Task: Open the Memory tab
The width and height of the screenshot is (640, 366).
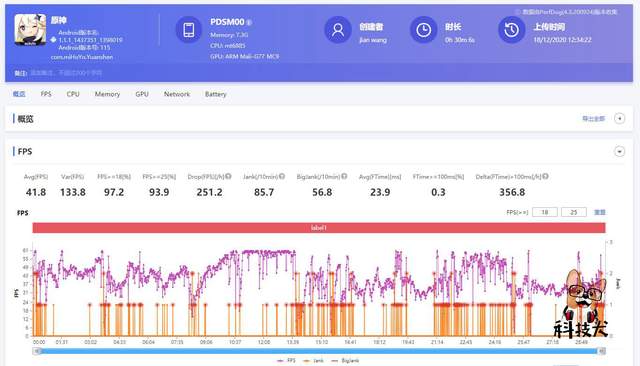Action: click(x=107, y=94)
